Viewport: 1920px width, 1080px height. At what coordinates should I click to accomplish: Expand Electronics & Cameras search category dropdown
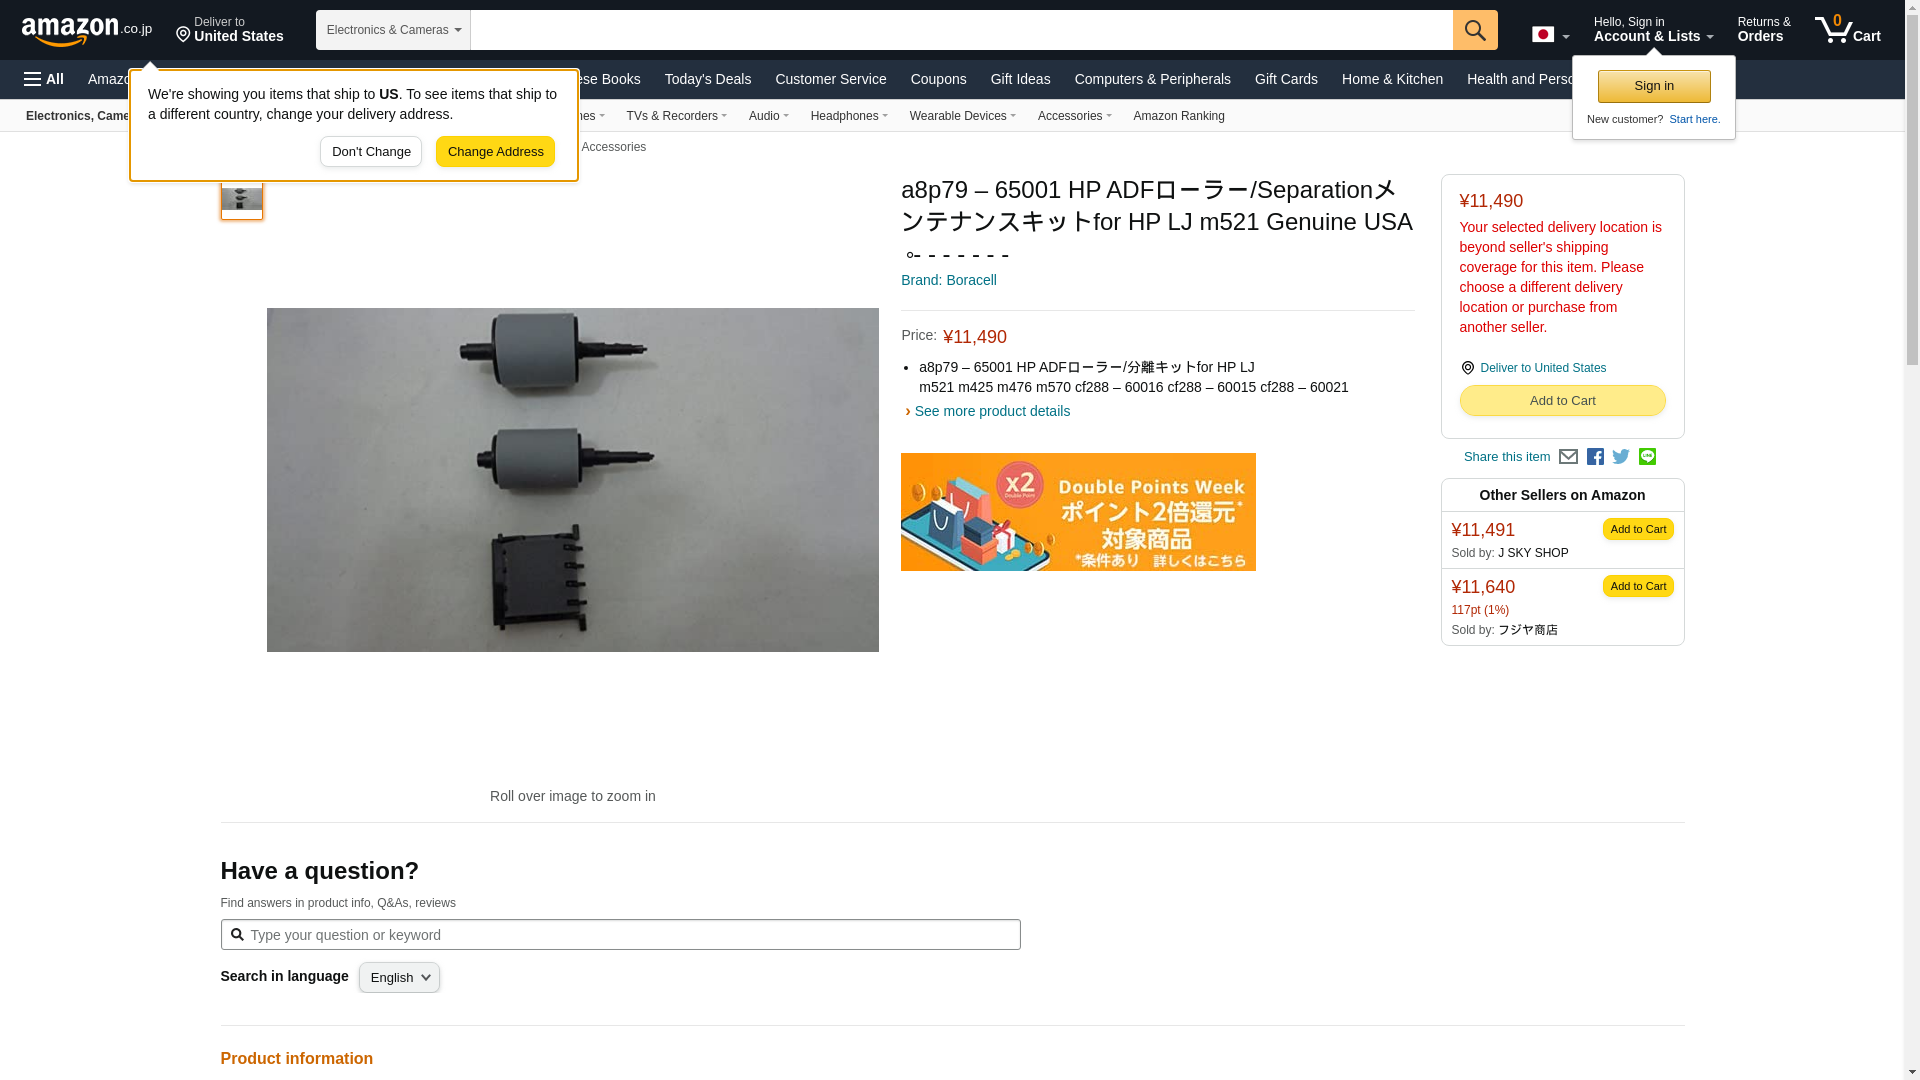click(393, 30)
